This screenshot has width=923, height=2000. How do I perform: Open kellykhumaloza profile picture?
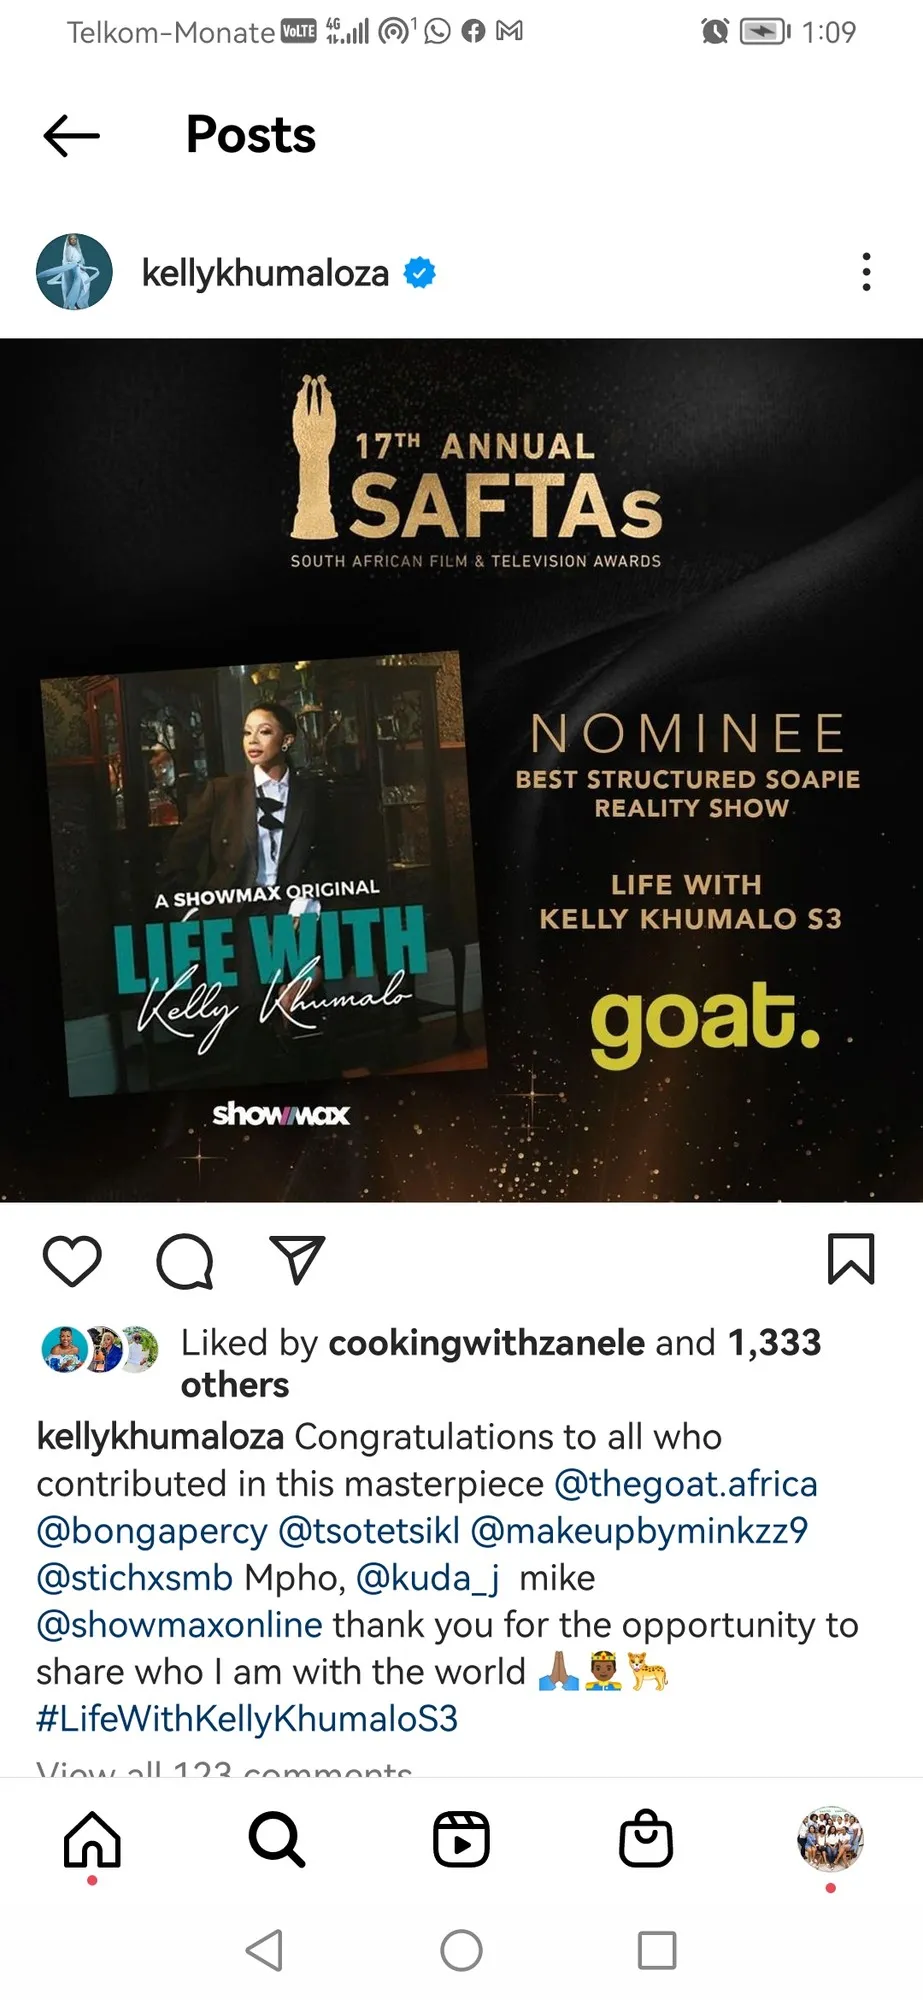click(74, 272)
